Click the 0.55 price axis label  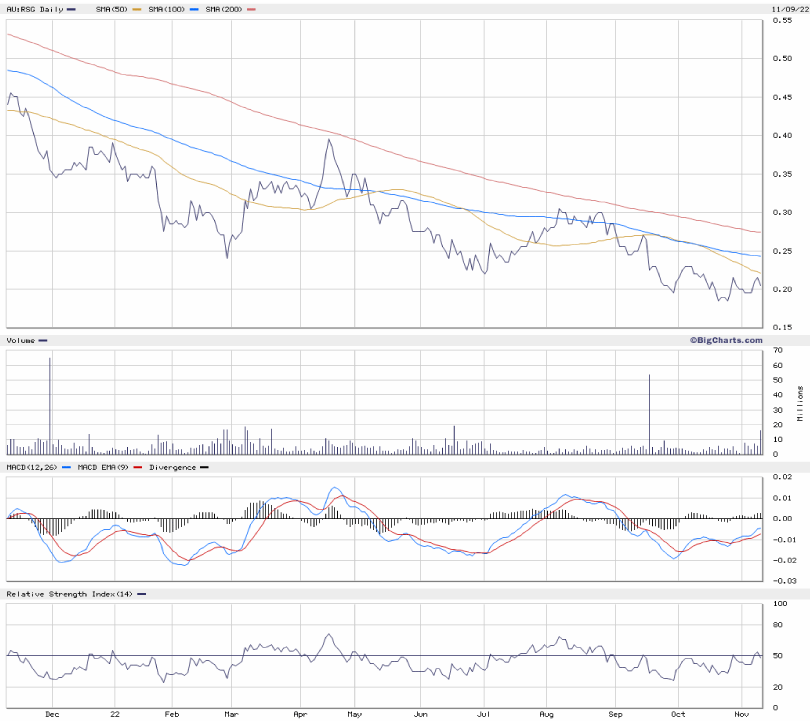click(x=786, y=21)
